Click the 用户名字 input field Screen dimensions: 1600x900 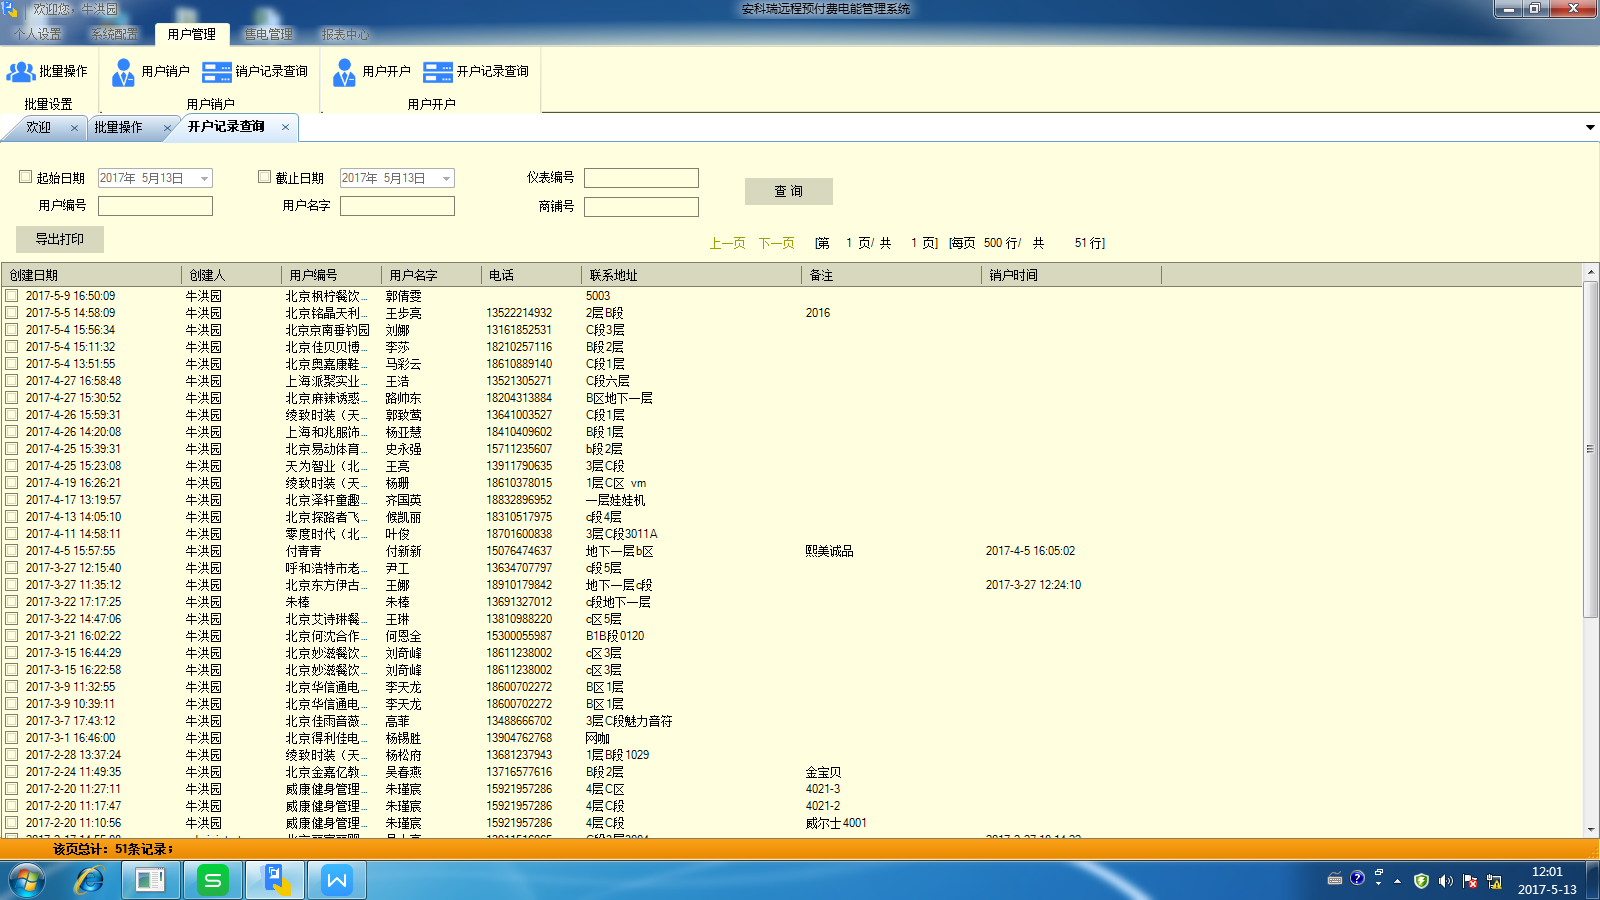[x=397, y=206]
